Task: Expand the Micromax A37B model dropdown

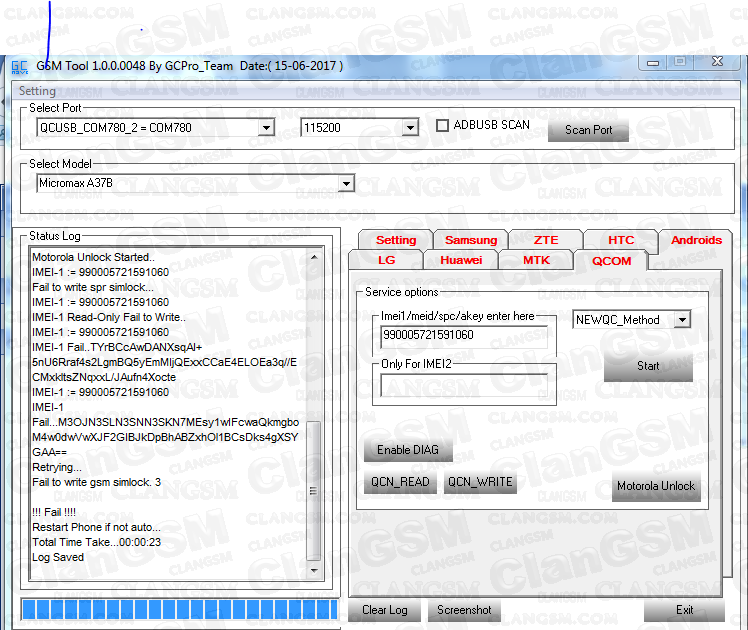Action: pos(346,183)
